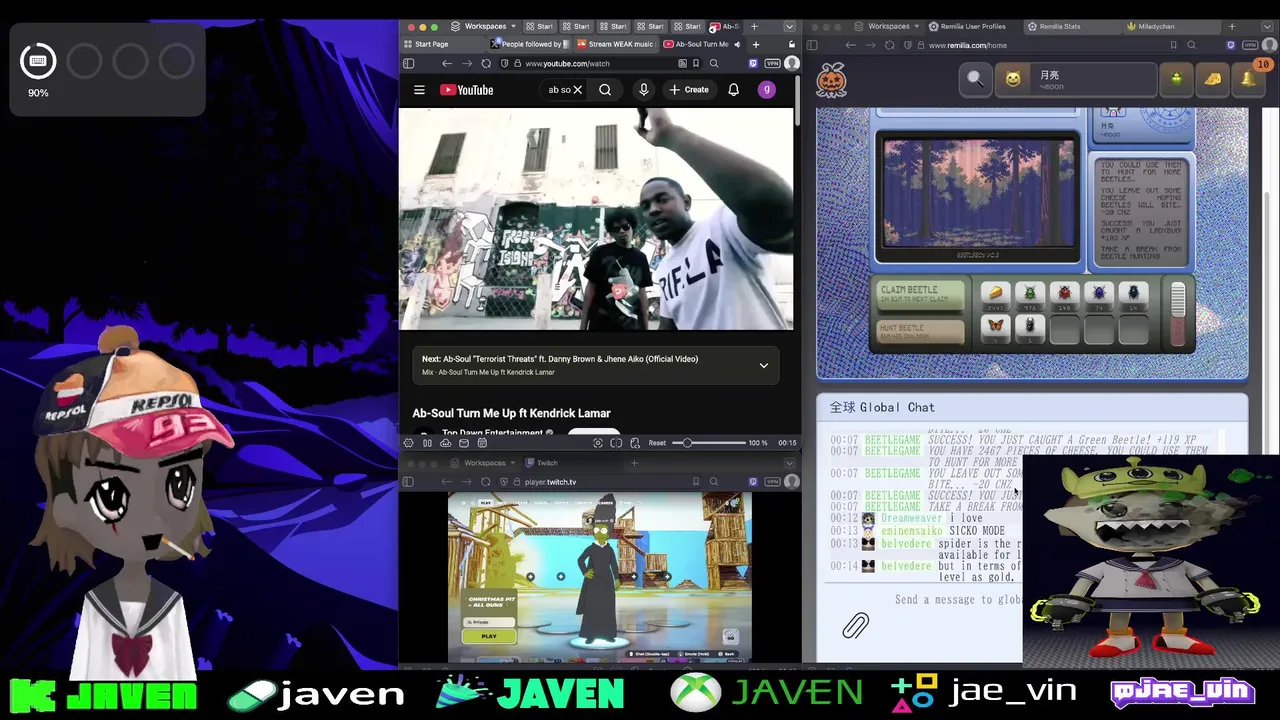Image resolution: width=1280 pixels, height=720 pixels.
Task: Reload the YouTube page
Action: [486, 63]
